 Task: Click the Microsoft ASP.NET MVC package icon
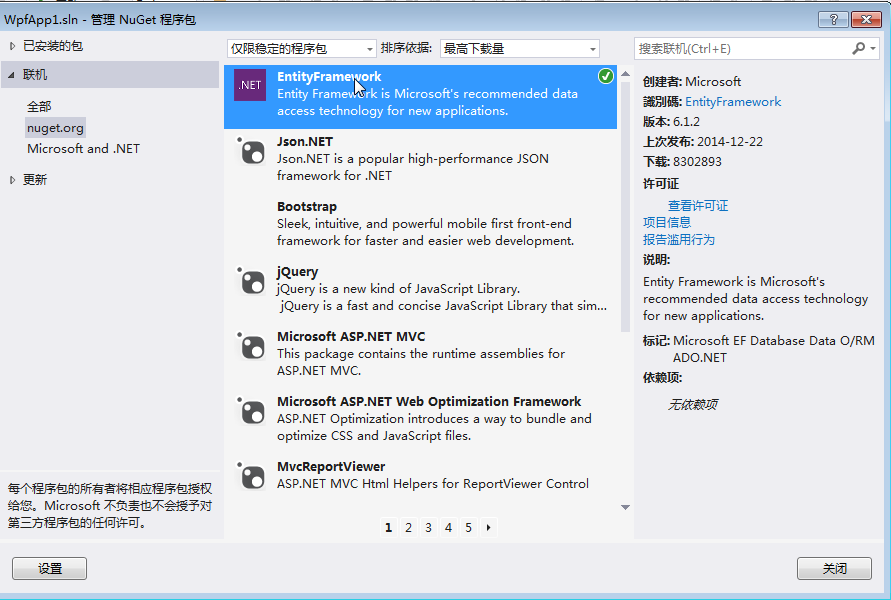tap(250, 346)
